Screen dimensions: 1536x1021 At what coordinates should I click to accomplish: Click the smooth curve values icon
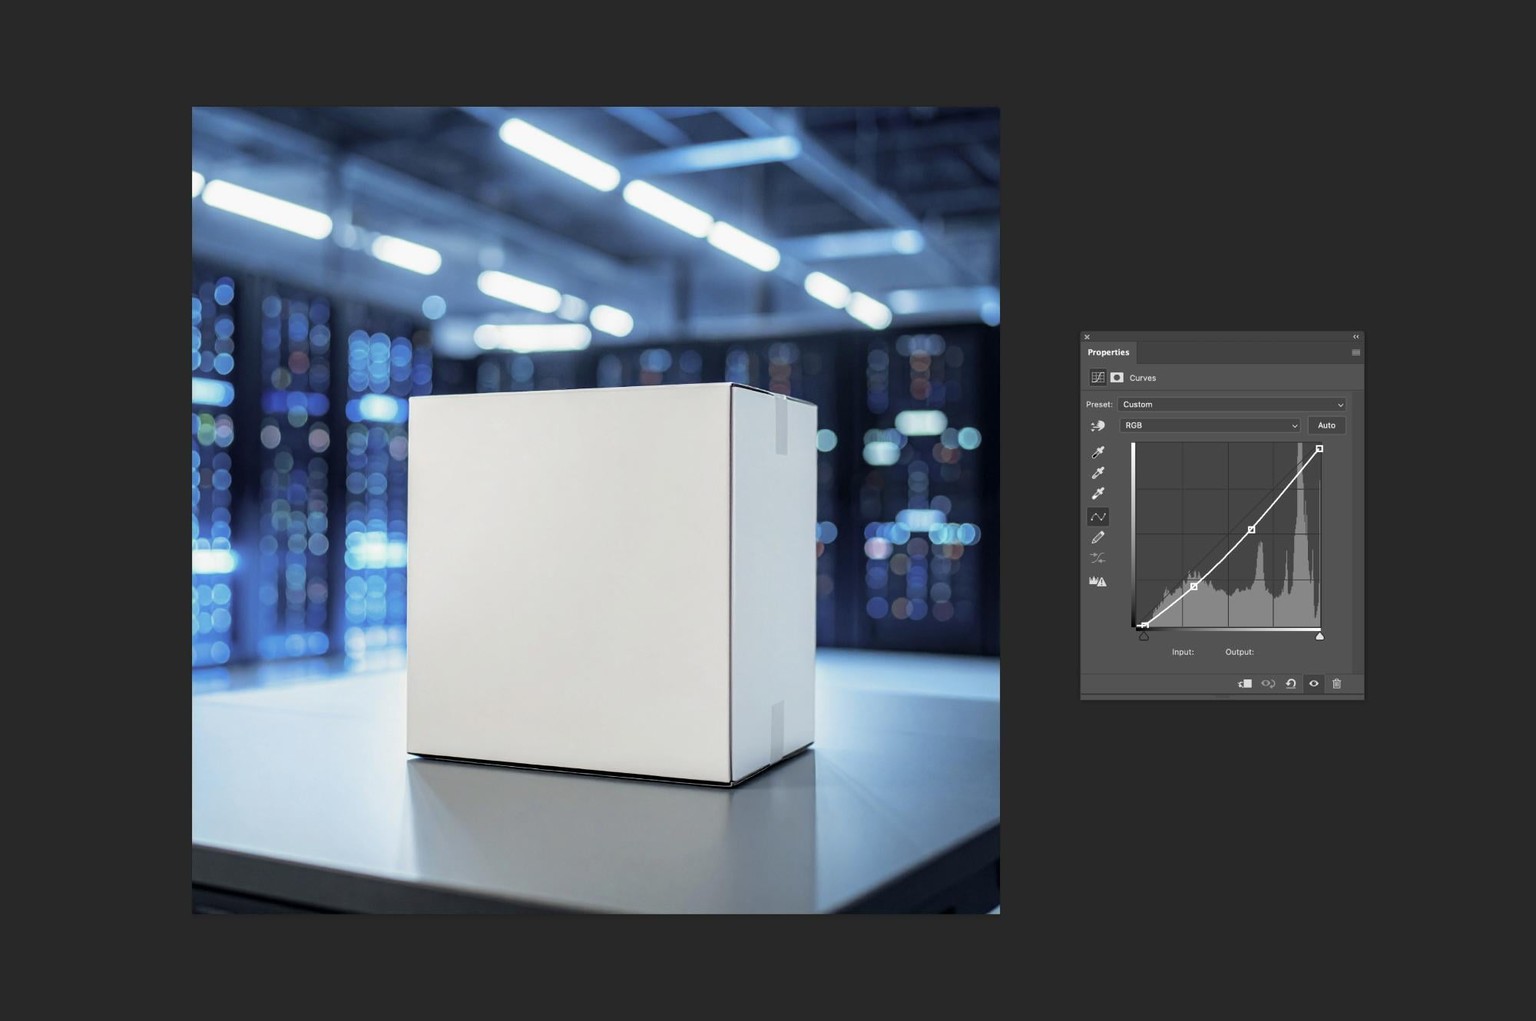point(1098,559)
